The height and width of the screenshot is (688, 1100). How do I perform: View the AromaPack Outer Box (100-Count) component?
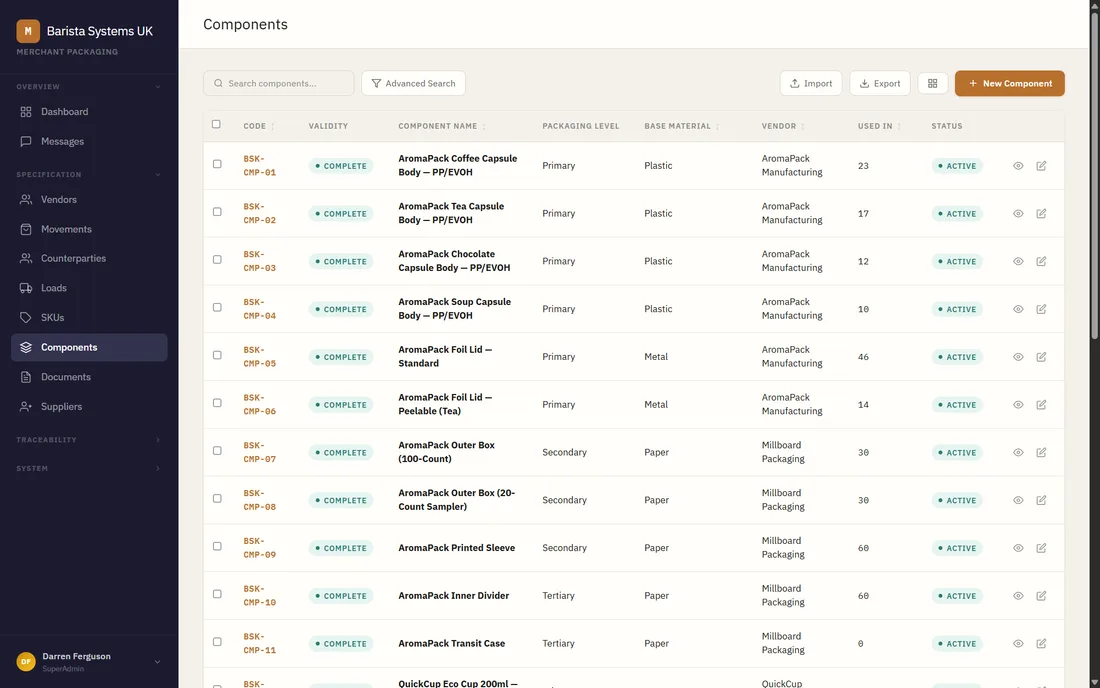1018,452
